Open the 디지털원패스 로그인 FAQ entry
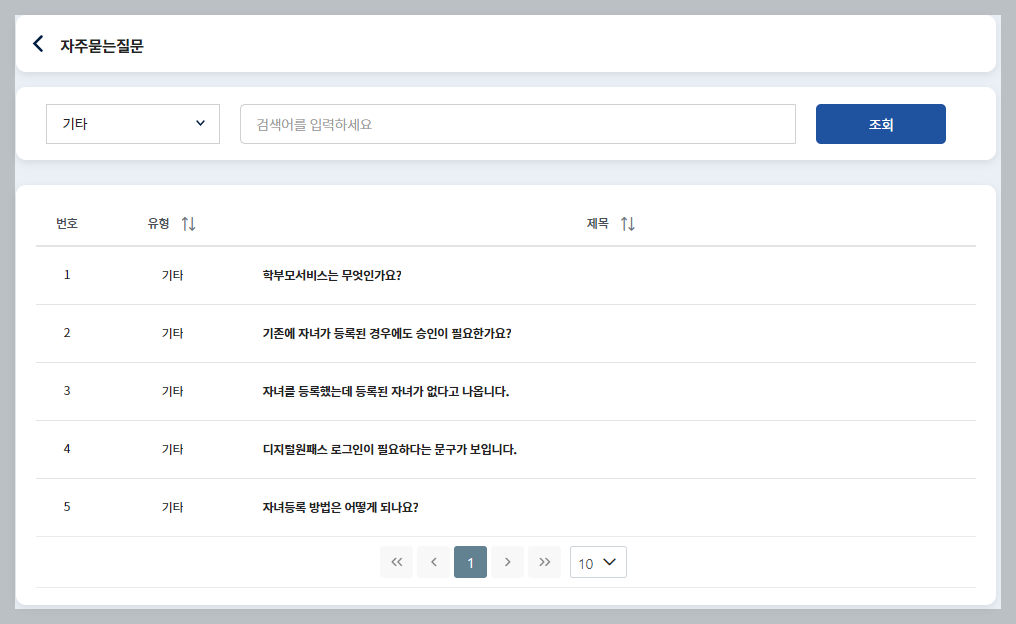 pos(391,449)
